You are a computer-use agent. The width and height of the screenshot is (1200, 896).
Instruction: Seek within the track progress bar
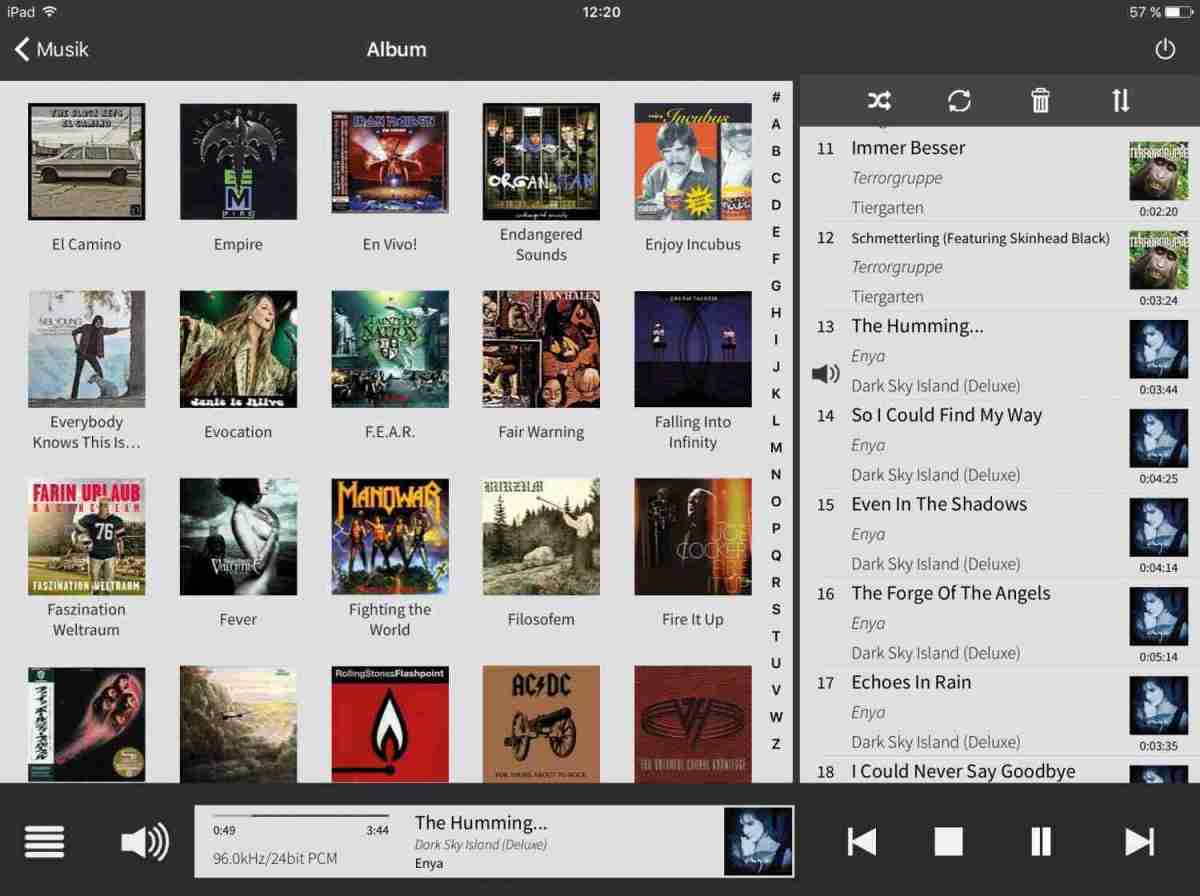tap(301, 816)
